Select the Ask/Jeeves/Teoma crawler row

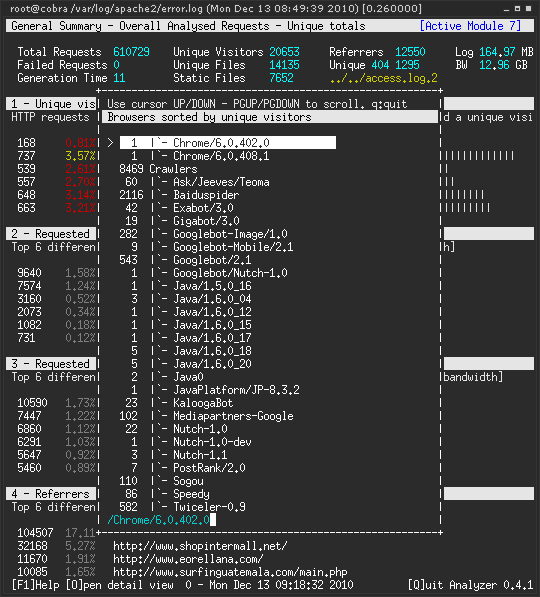(x=197, y=182)
